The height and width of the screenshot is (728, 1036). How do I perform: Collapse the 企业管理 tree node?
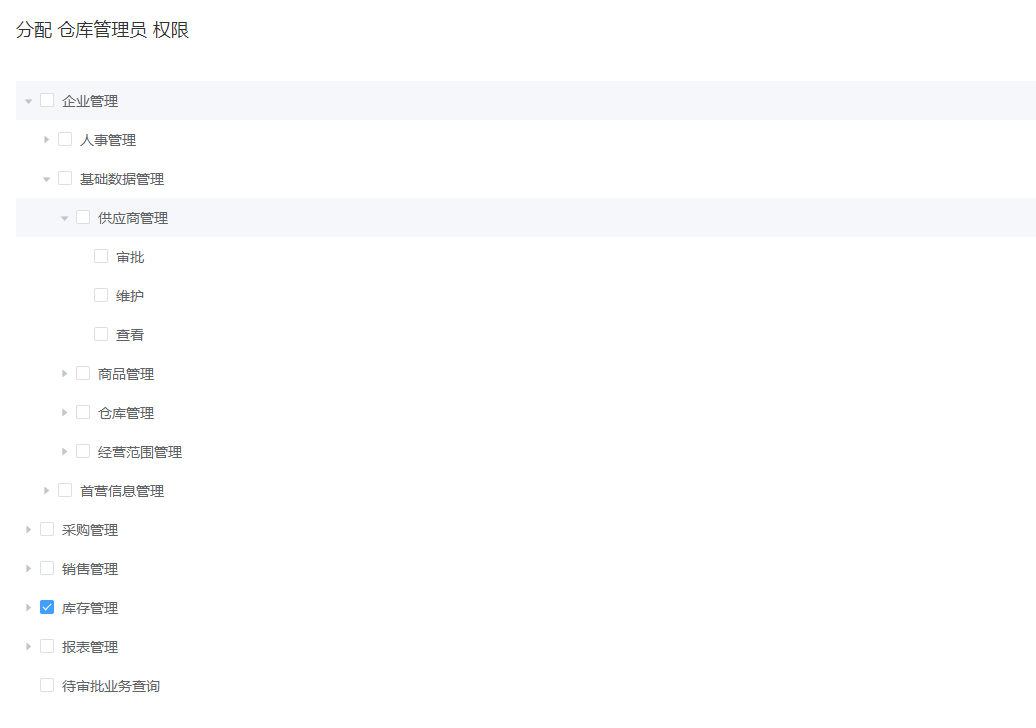pos(29,101)
